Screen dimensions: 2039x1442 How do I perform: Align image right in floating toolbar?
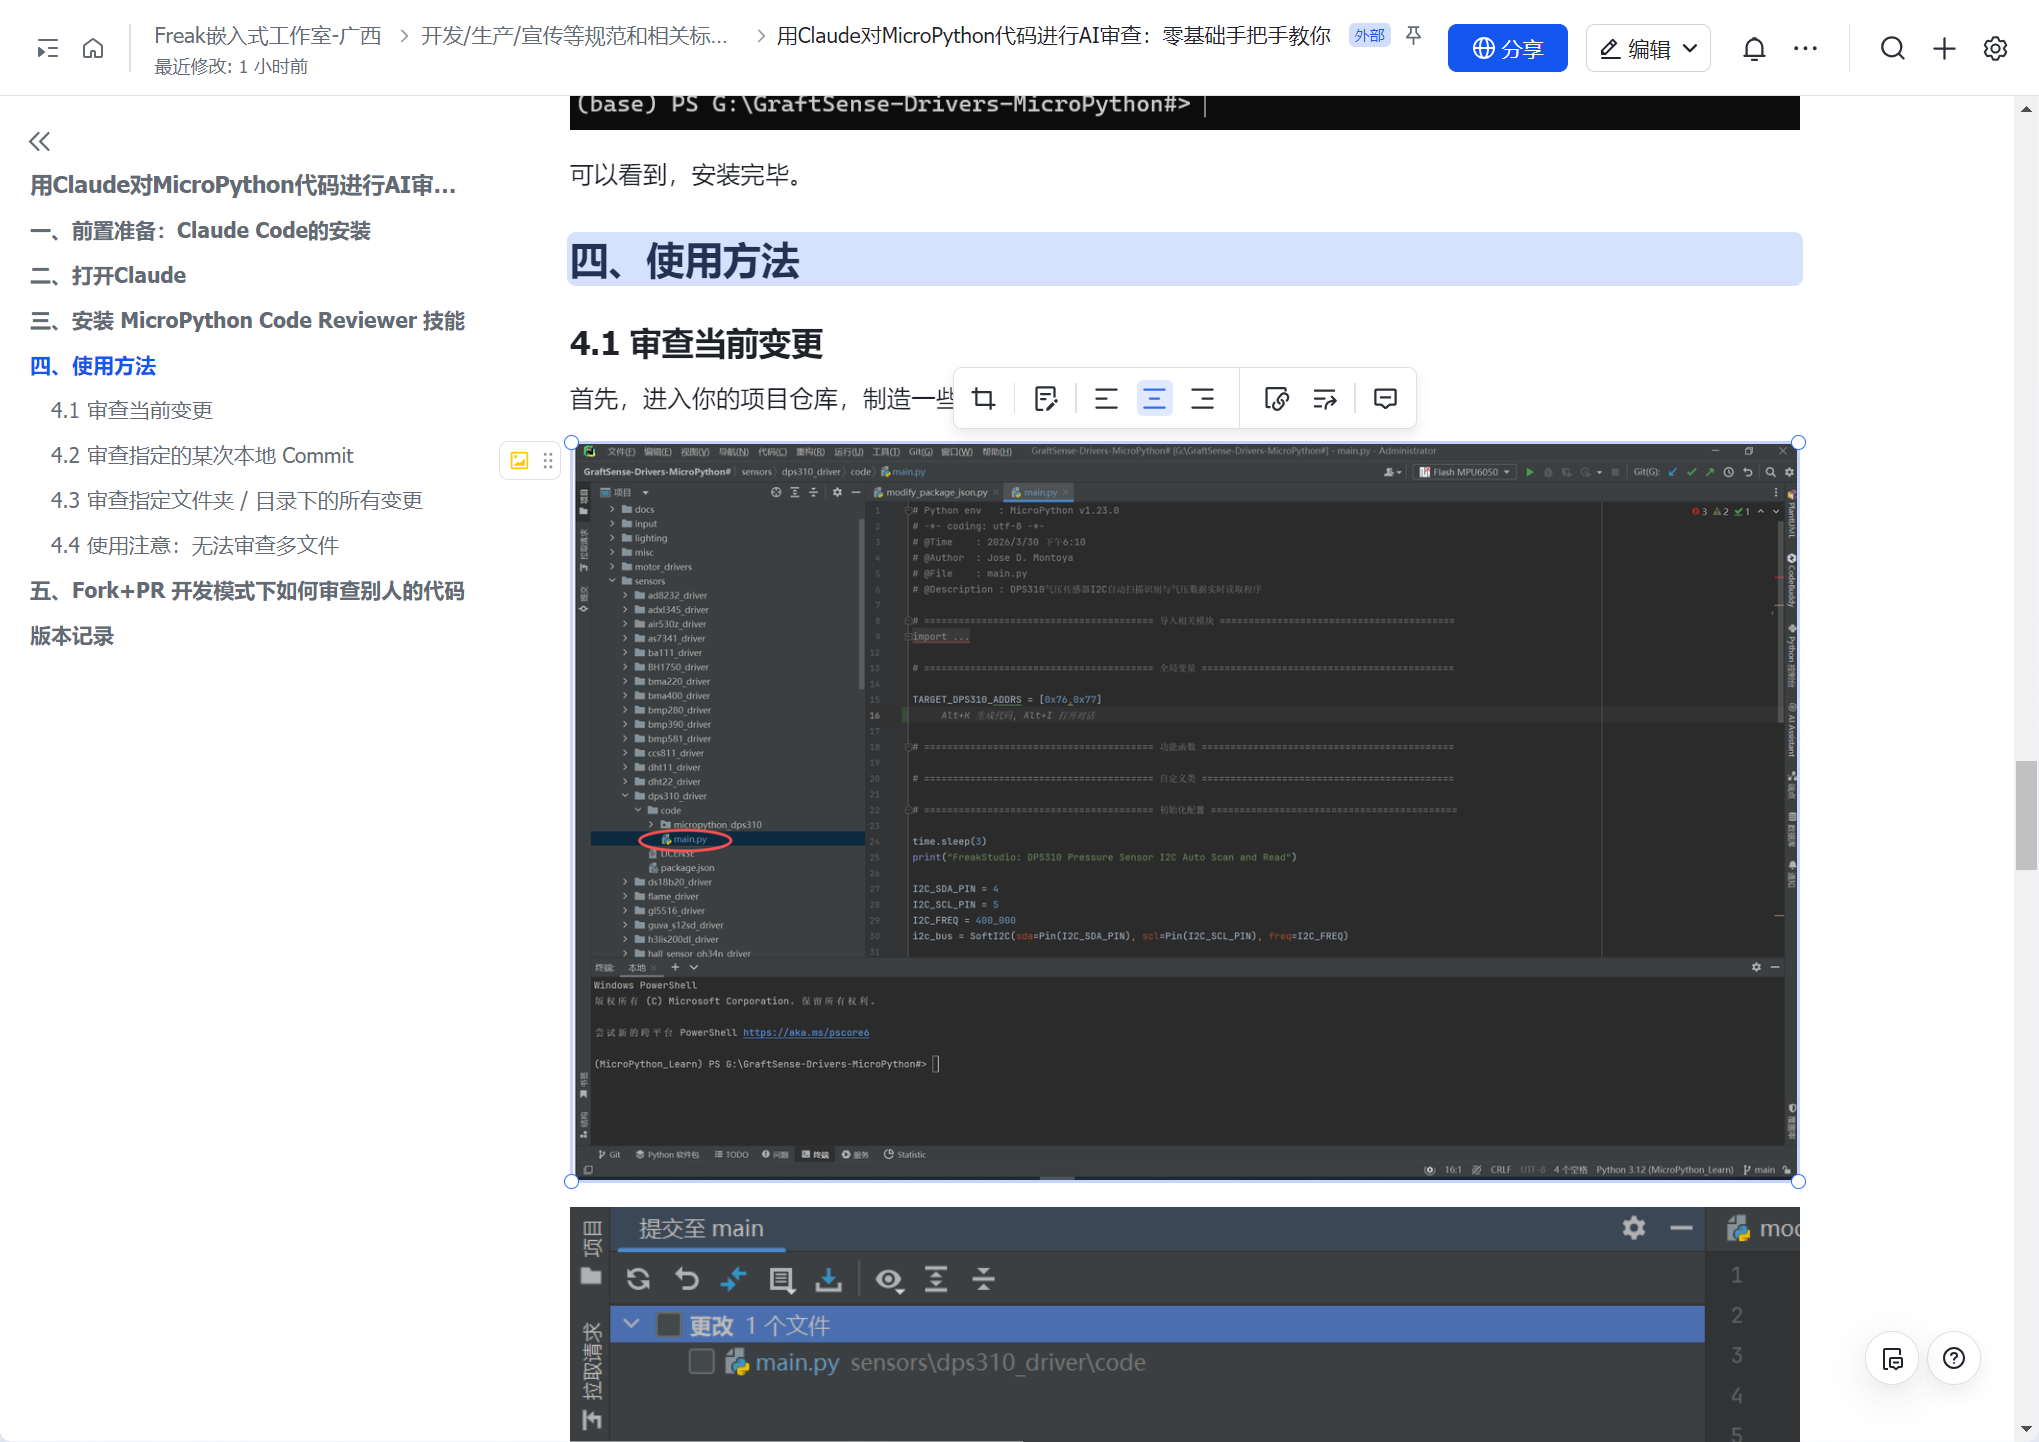[1202, 399]
